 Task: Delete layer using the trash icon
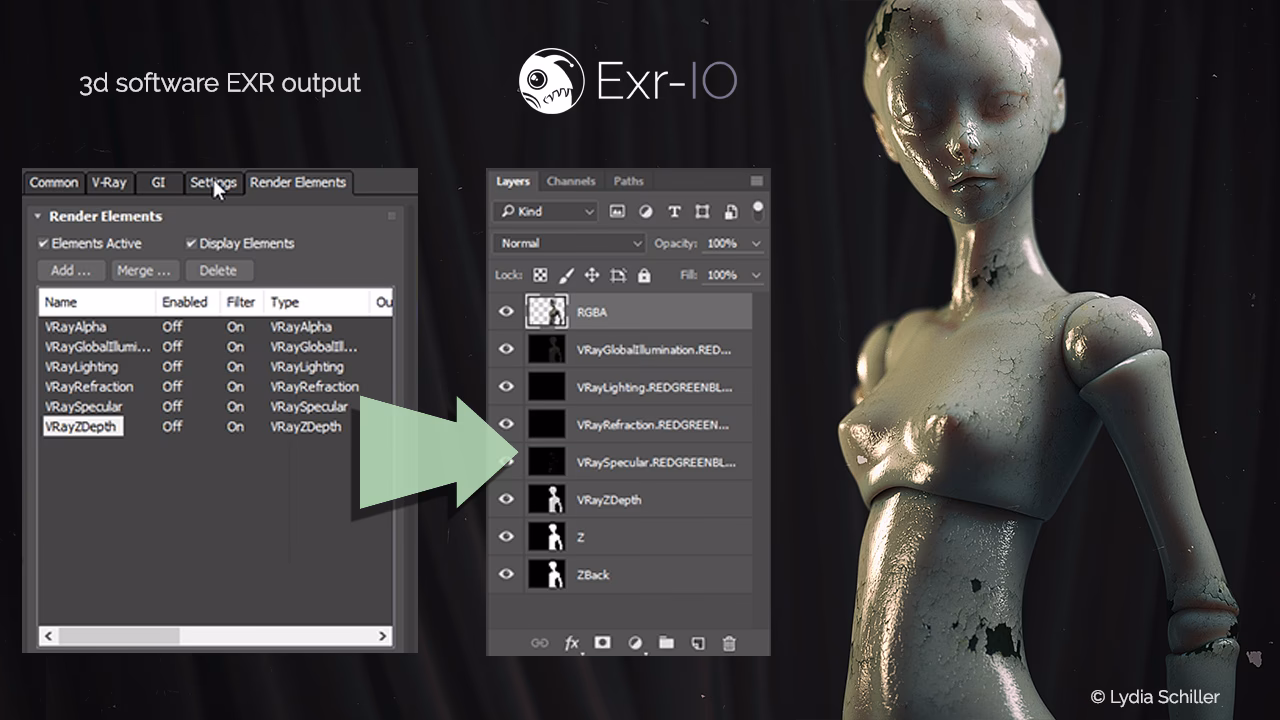(x=728, y=643)
